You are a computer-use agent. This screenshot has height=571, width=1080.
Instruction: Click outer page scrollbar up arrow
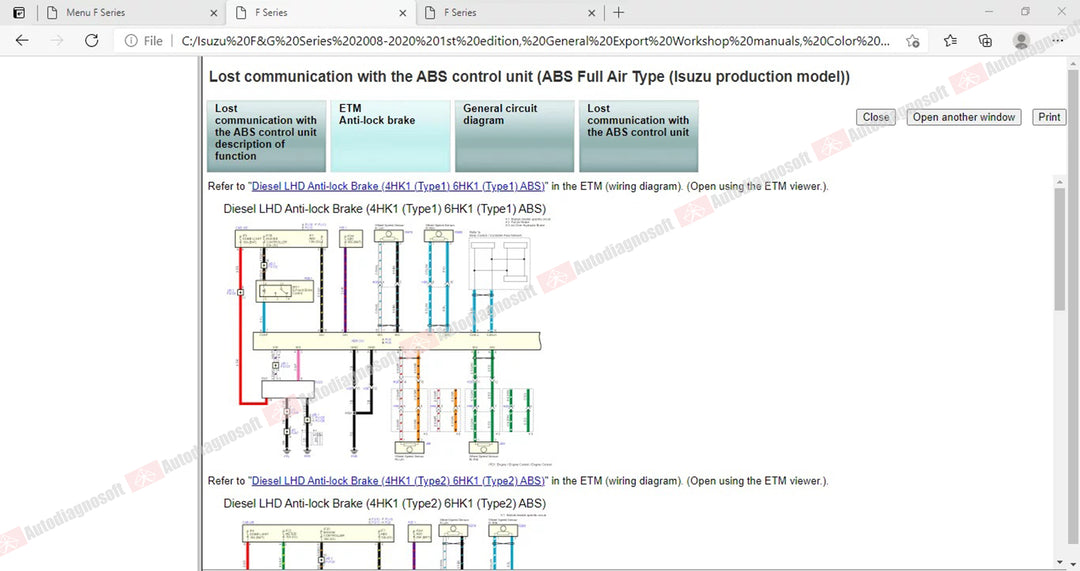pos(1073,64)
